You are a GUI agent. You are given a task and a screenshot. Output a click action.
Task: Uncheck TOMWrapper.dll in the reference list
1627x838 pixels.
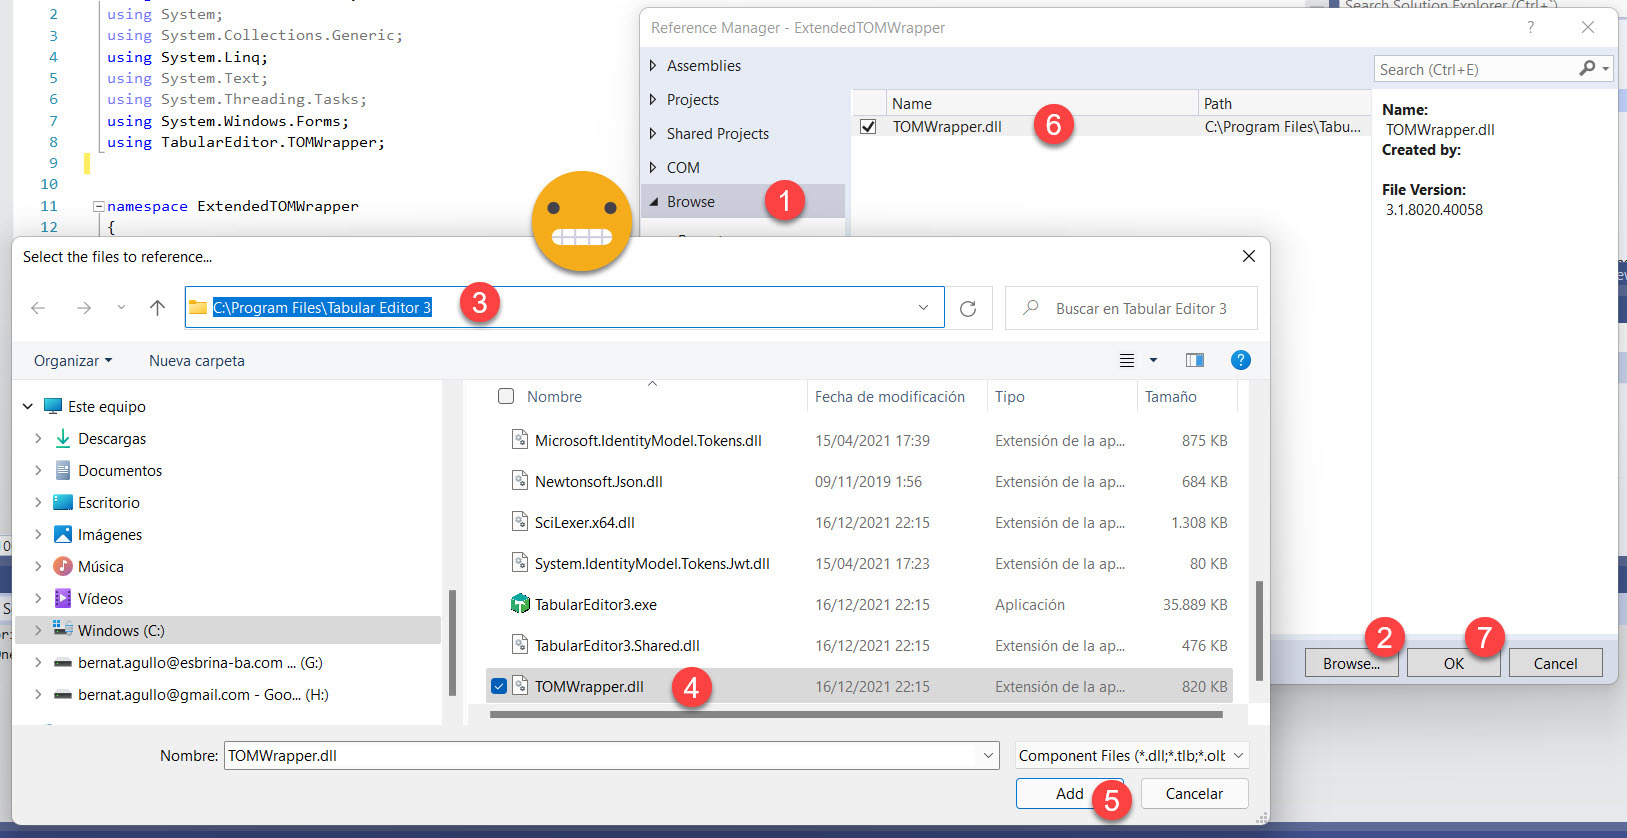(868, 127)
